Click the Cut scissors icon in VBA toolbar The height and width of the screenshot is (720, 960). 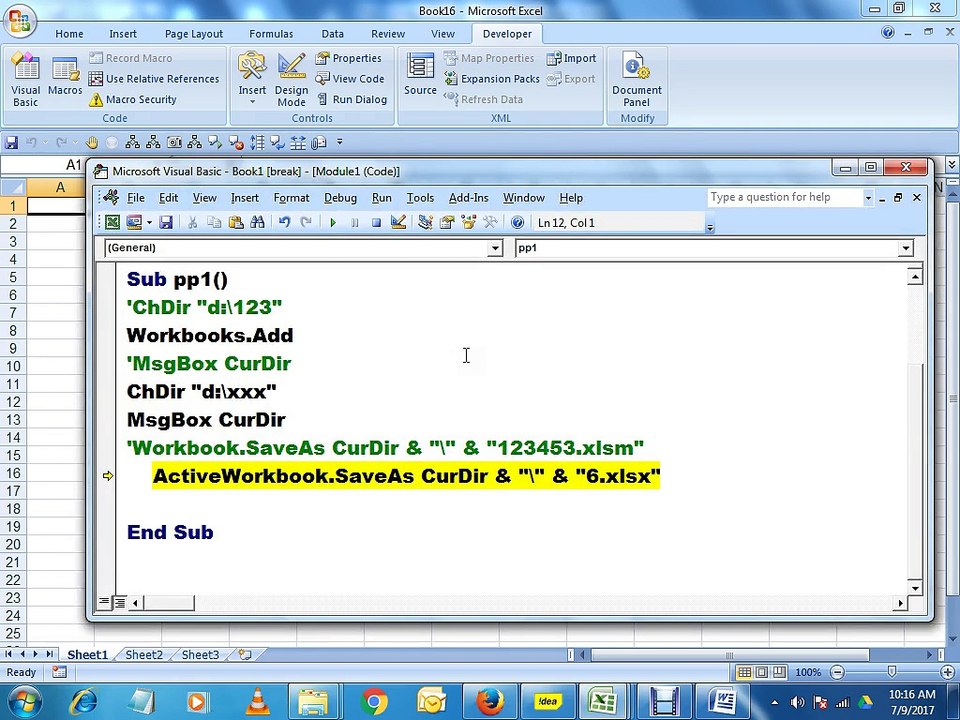(192, 222)
